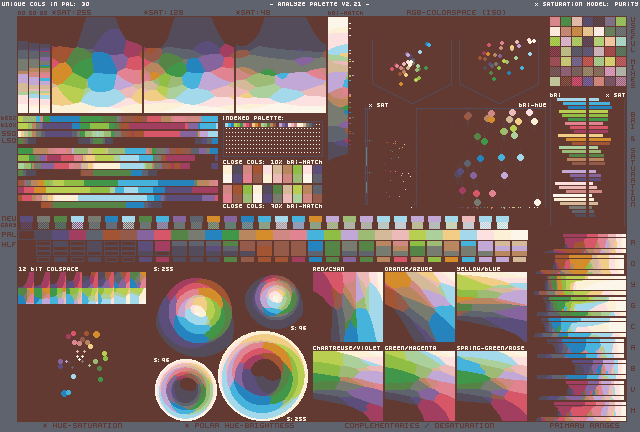640x432 pixels.
Task: Click the Red/Cyan complementary gradient thumbnail
Action: point(347,309)
